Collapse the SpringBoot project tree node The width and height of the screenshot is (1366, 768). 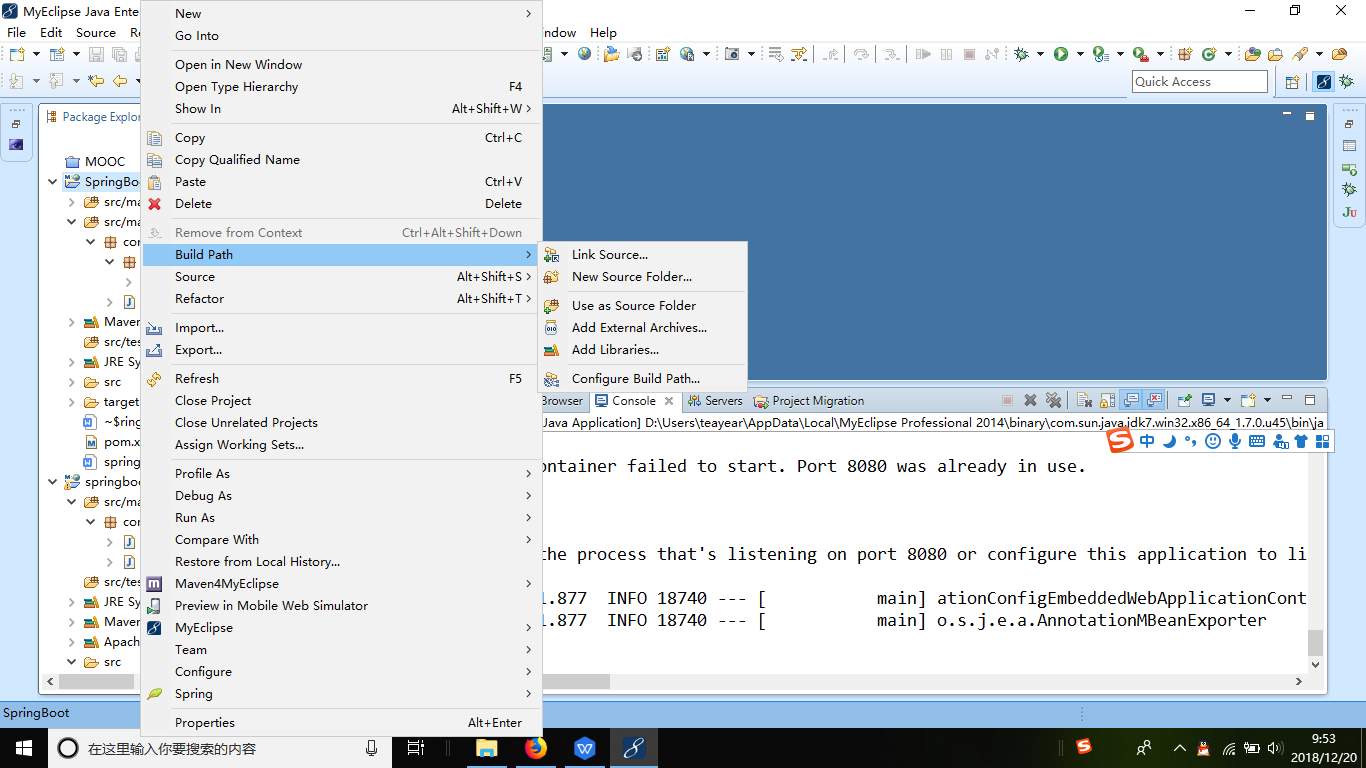[x=53, y=182]
